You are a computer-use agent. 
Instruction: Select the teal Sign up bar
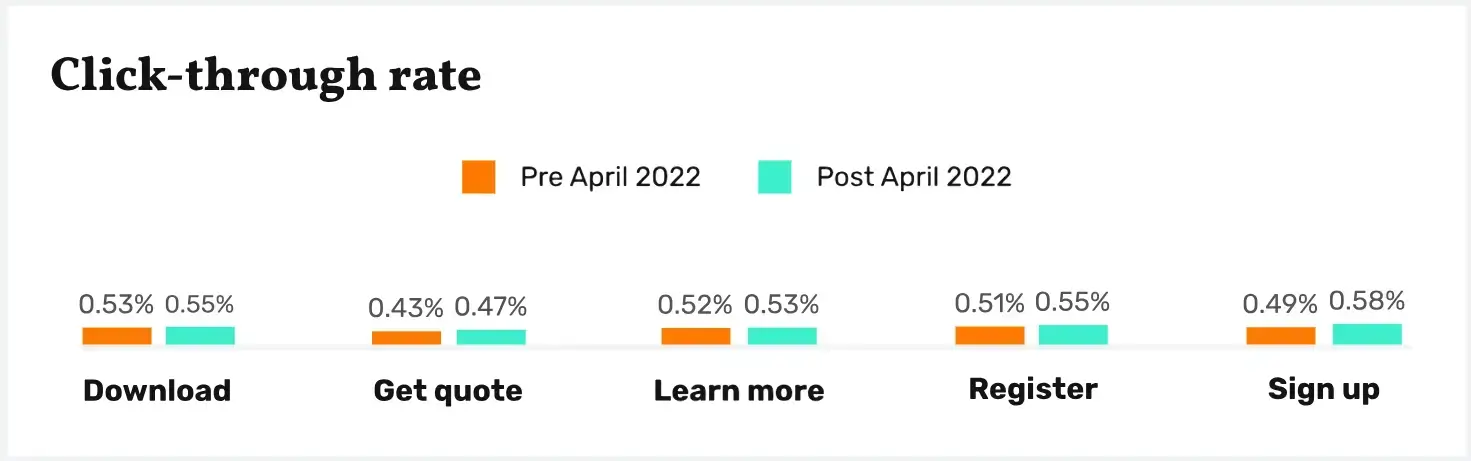(1367, 334)
